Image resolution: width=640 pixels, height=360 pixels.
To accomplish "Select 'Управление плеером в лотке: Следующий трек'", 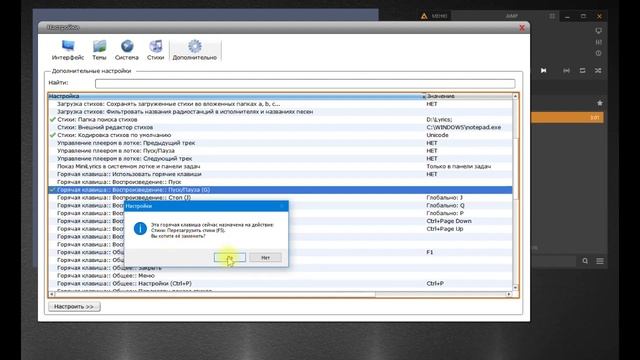I will (x=280, y=158).
